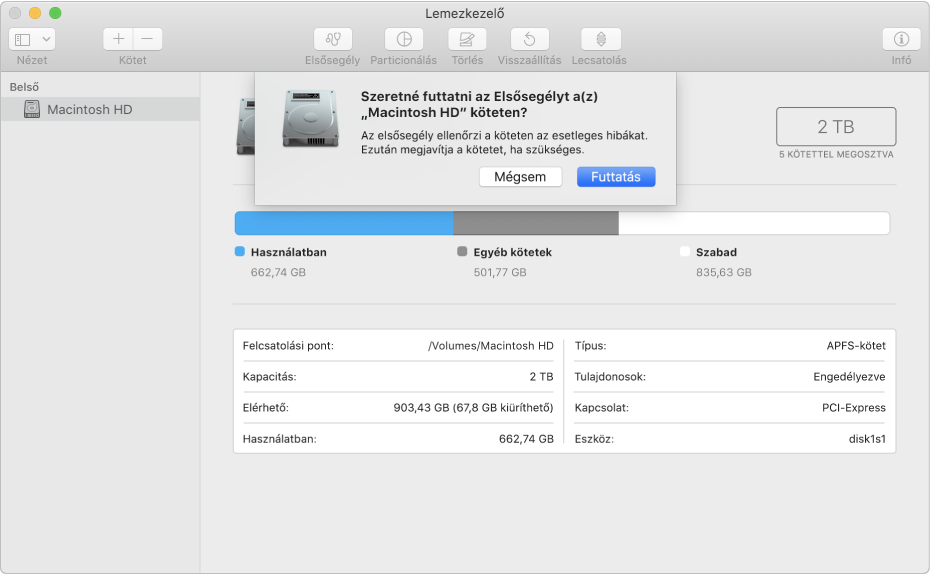Select Macintosh HD in the sidebar
This screenshot has height=575, width=931.
tap(100, 109)
